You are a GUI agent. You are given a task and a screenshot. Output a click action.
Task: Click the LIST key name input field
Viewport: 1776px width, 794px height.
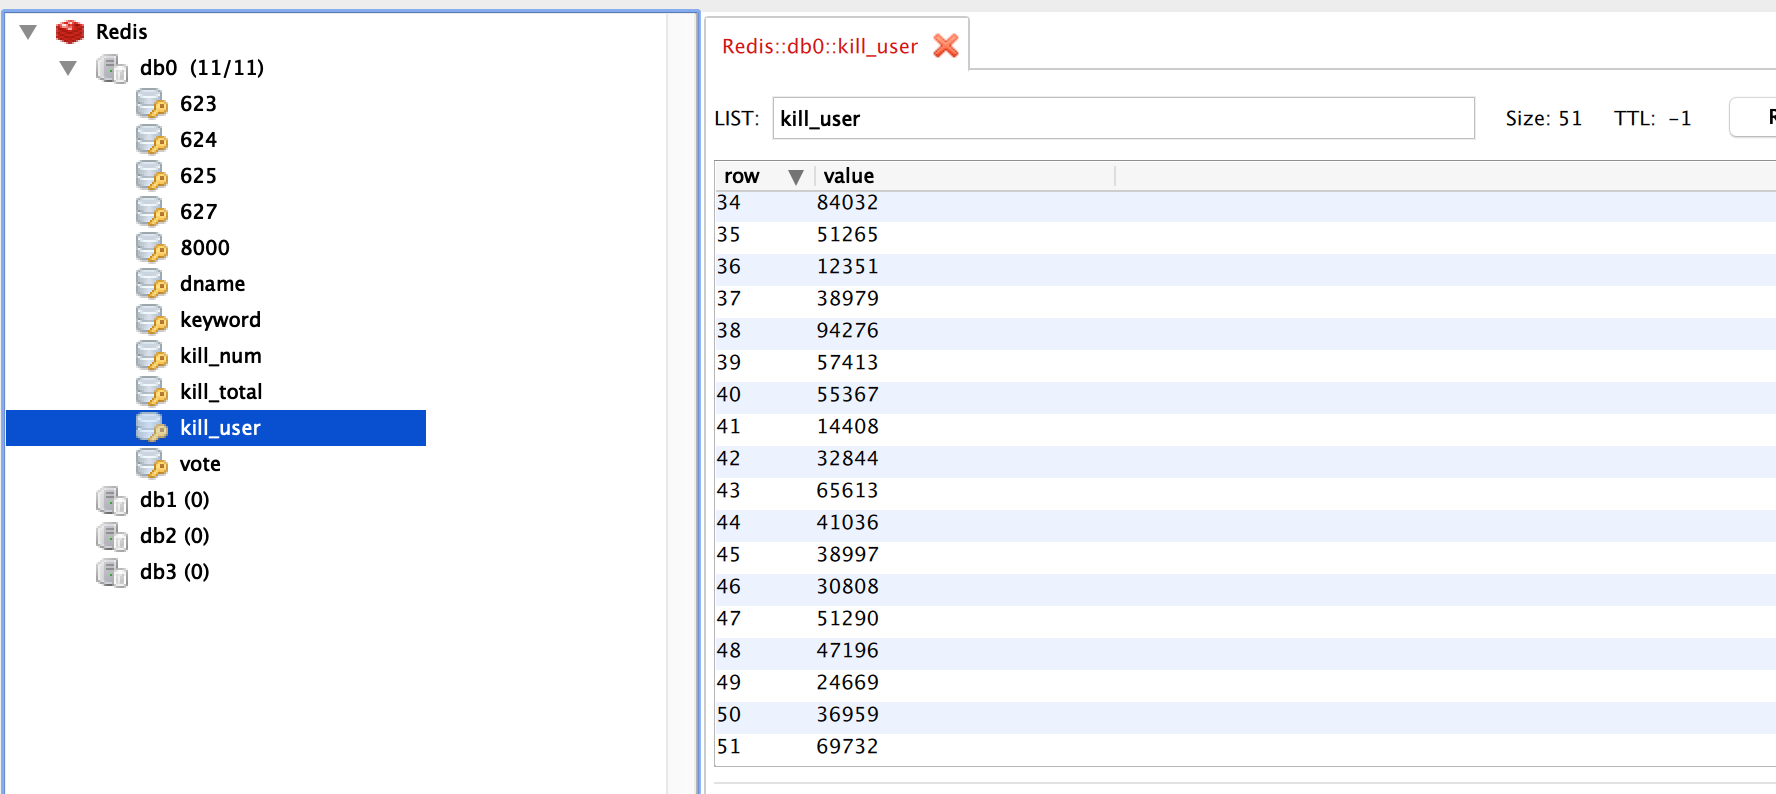click(1123, 118)
